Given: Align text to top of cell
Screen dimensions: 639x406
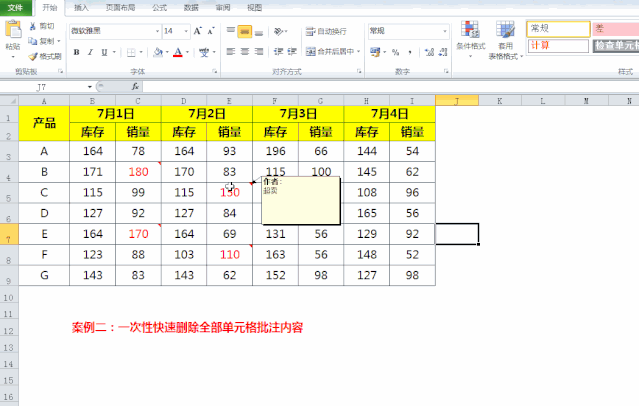Looking at the screenshot, I should pyautogui.click(x=231, y=31).
